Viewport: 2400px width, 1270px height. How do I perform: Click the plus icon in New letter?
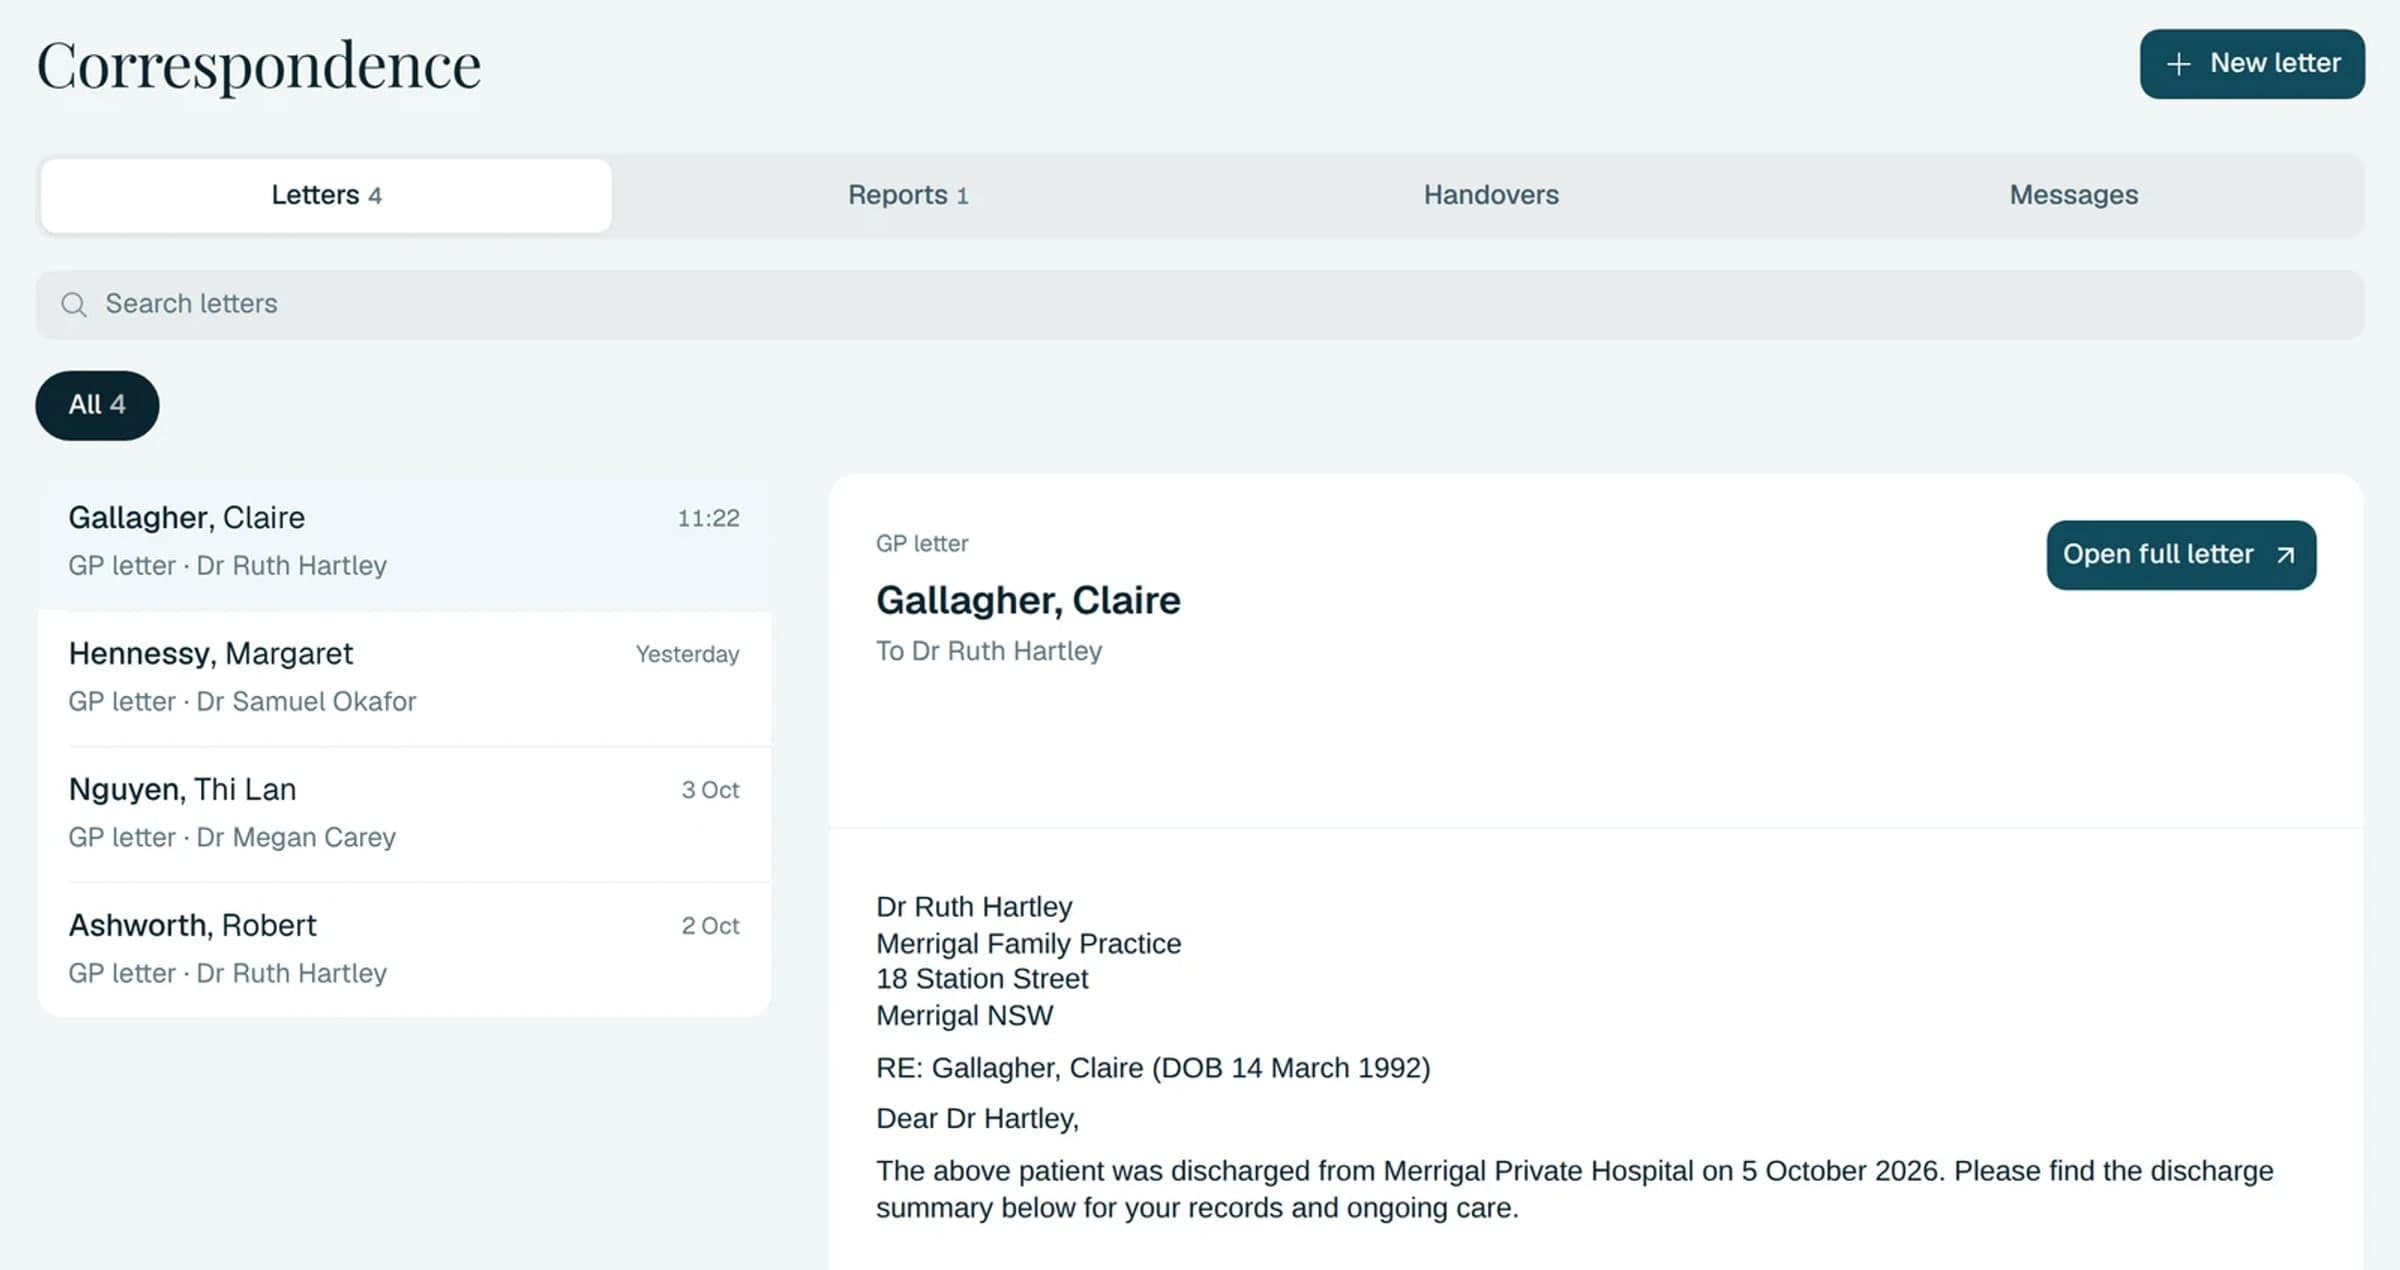coord(2178,64)
